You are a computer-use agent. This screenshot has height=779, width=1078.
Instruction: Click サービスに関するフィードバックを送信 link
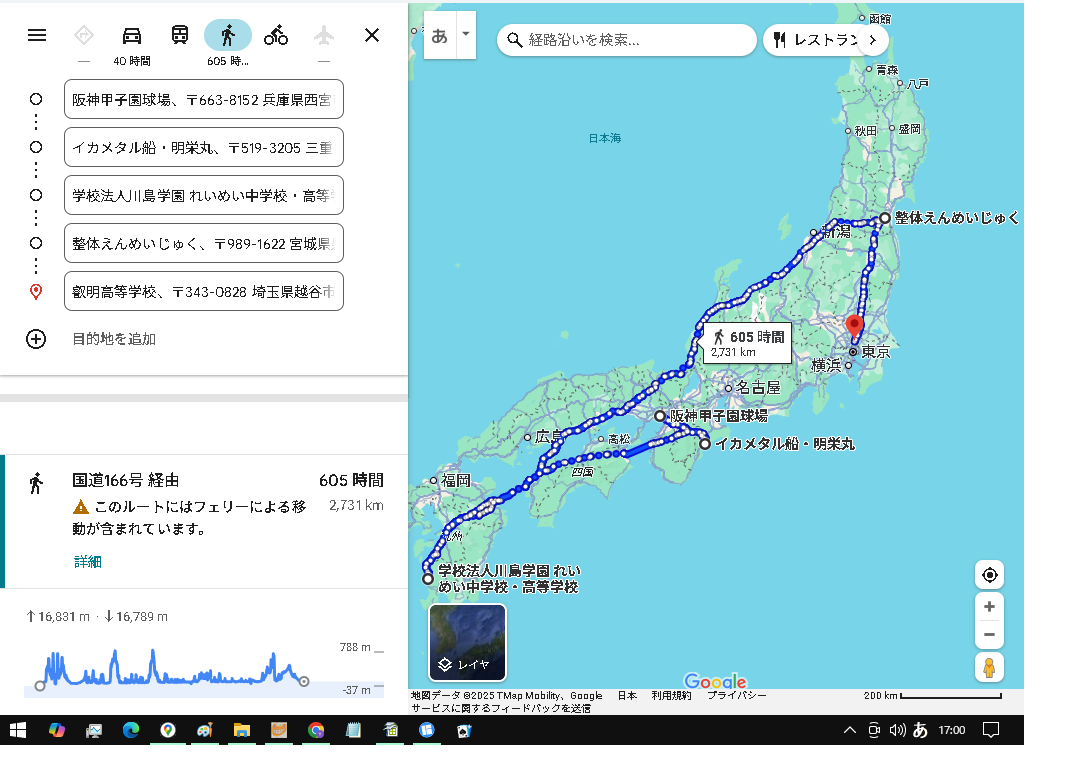(x=500, y=708)
